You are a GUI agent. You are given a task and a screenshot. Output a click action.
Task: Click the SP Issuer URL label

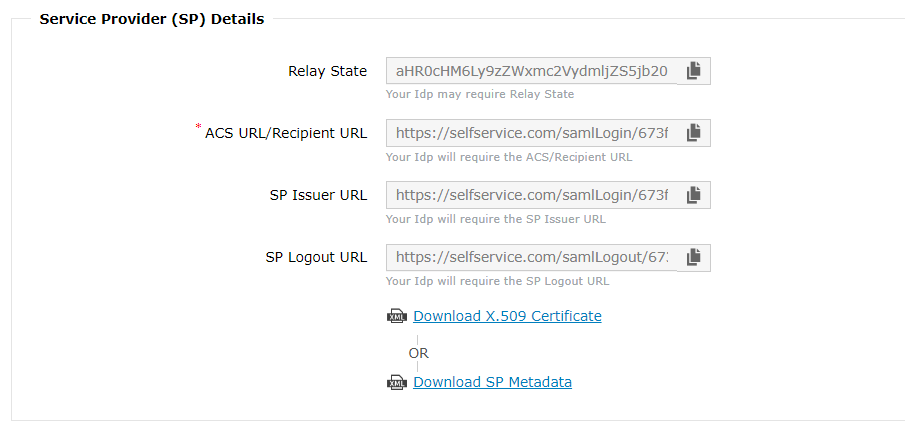pos(318,196)
